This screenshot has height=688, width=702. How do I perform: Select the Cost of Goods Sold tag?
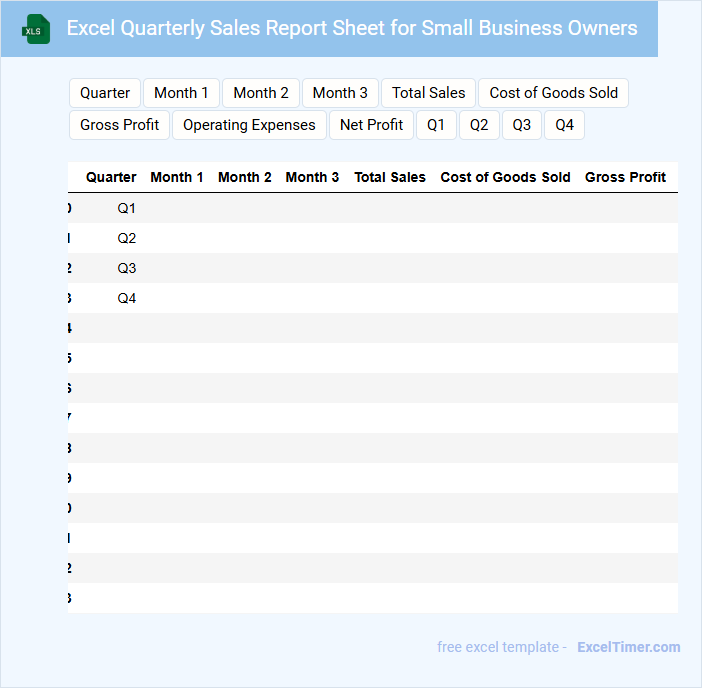point(553,93)
